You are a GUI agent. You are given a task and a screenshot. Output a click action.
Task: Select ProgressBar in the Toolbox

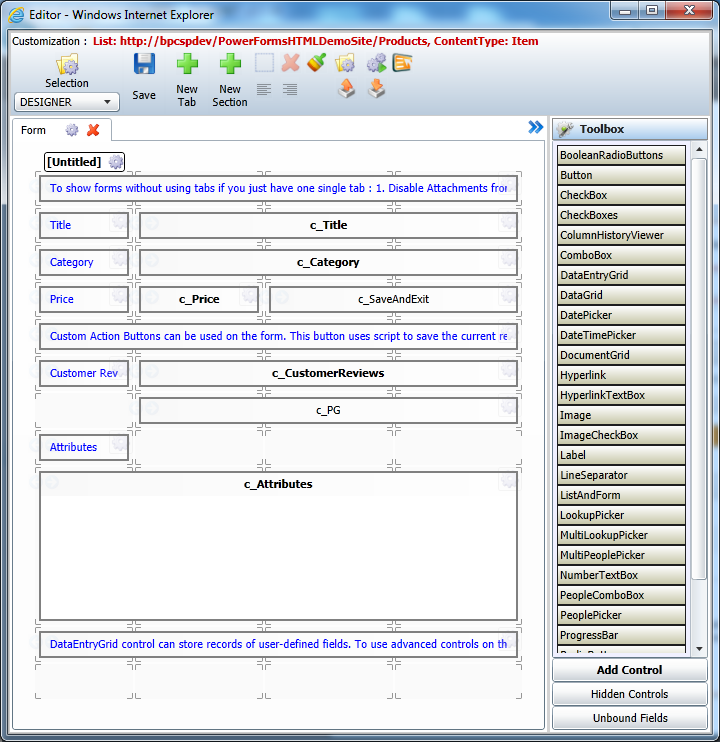click(622, 635)
